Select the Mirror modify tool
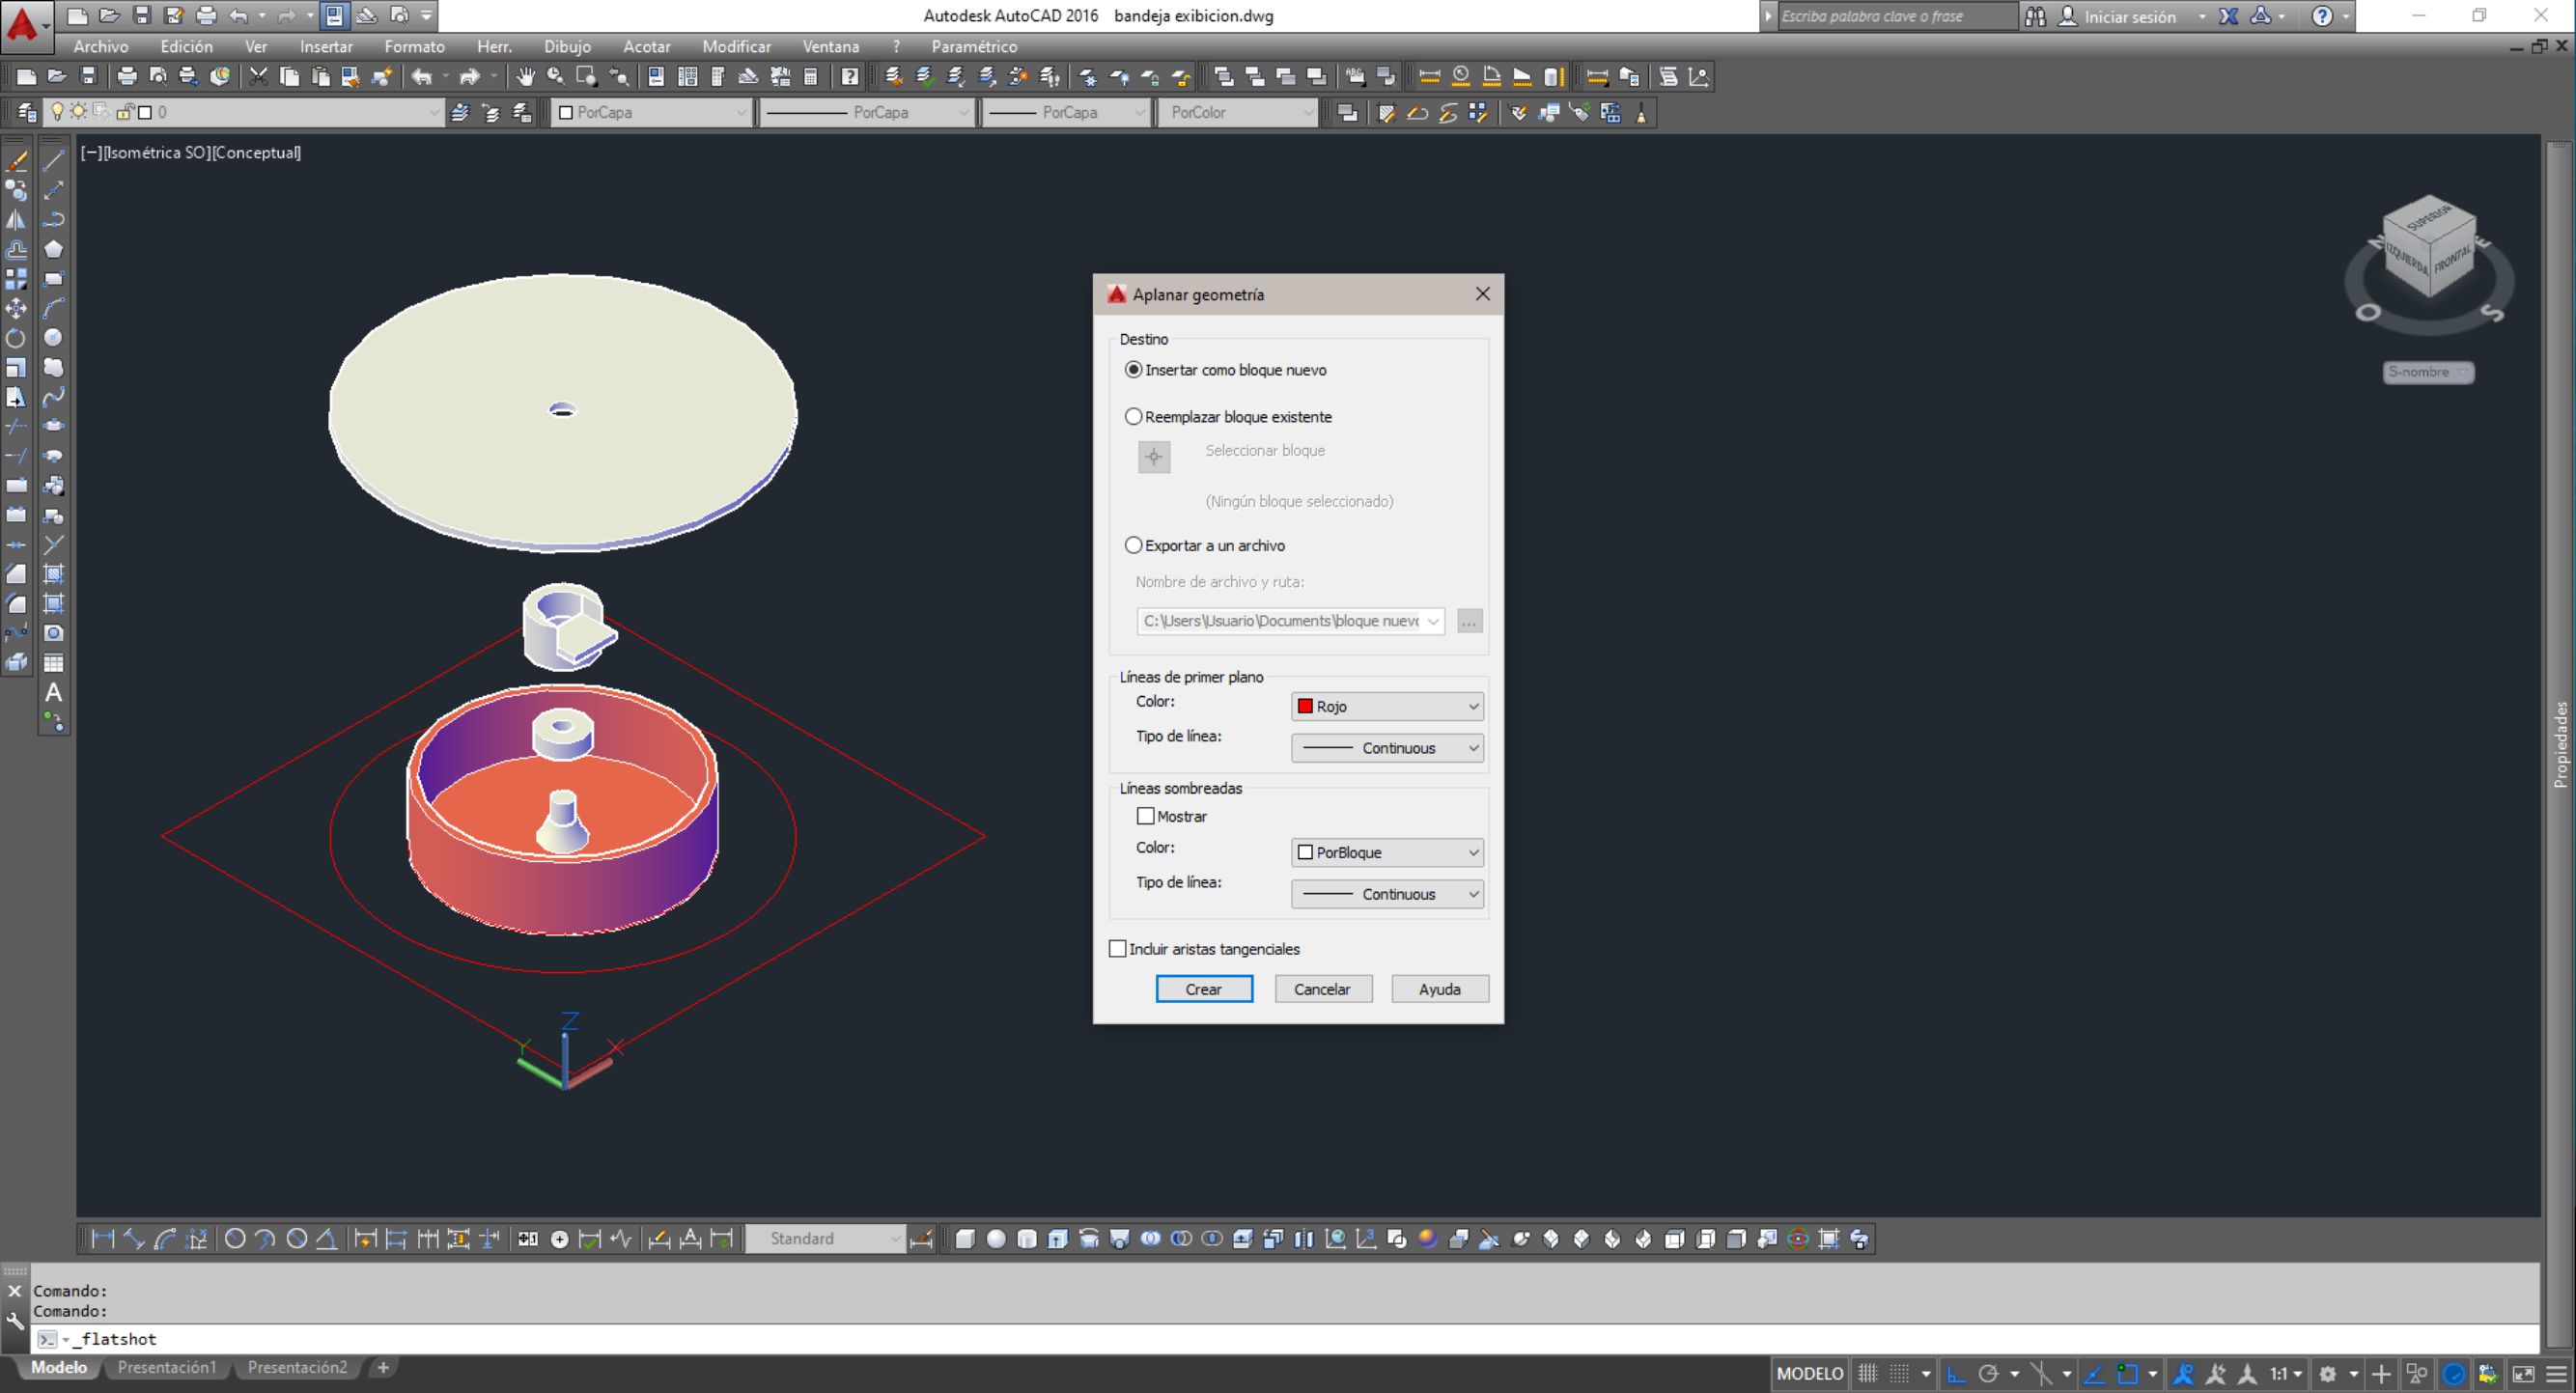This screenshot has width=2576, height=1393. pyautogui.click(x=16, y=220)
